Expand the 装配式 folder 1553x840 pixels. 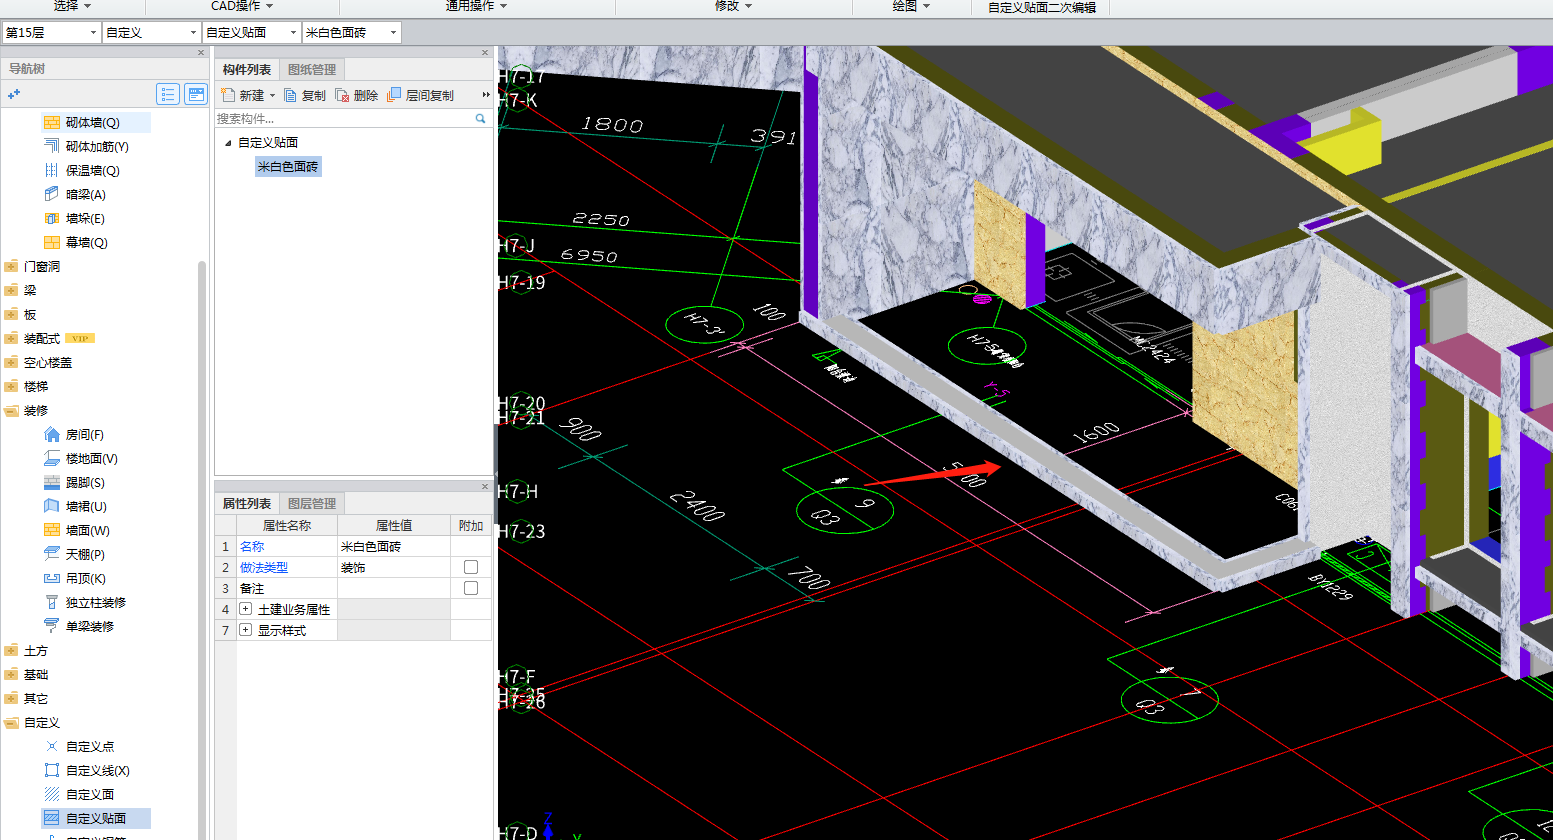11,338
